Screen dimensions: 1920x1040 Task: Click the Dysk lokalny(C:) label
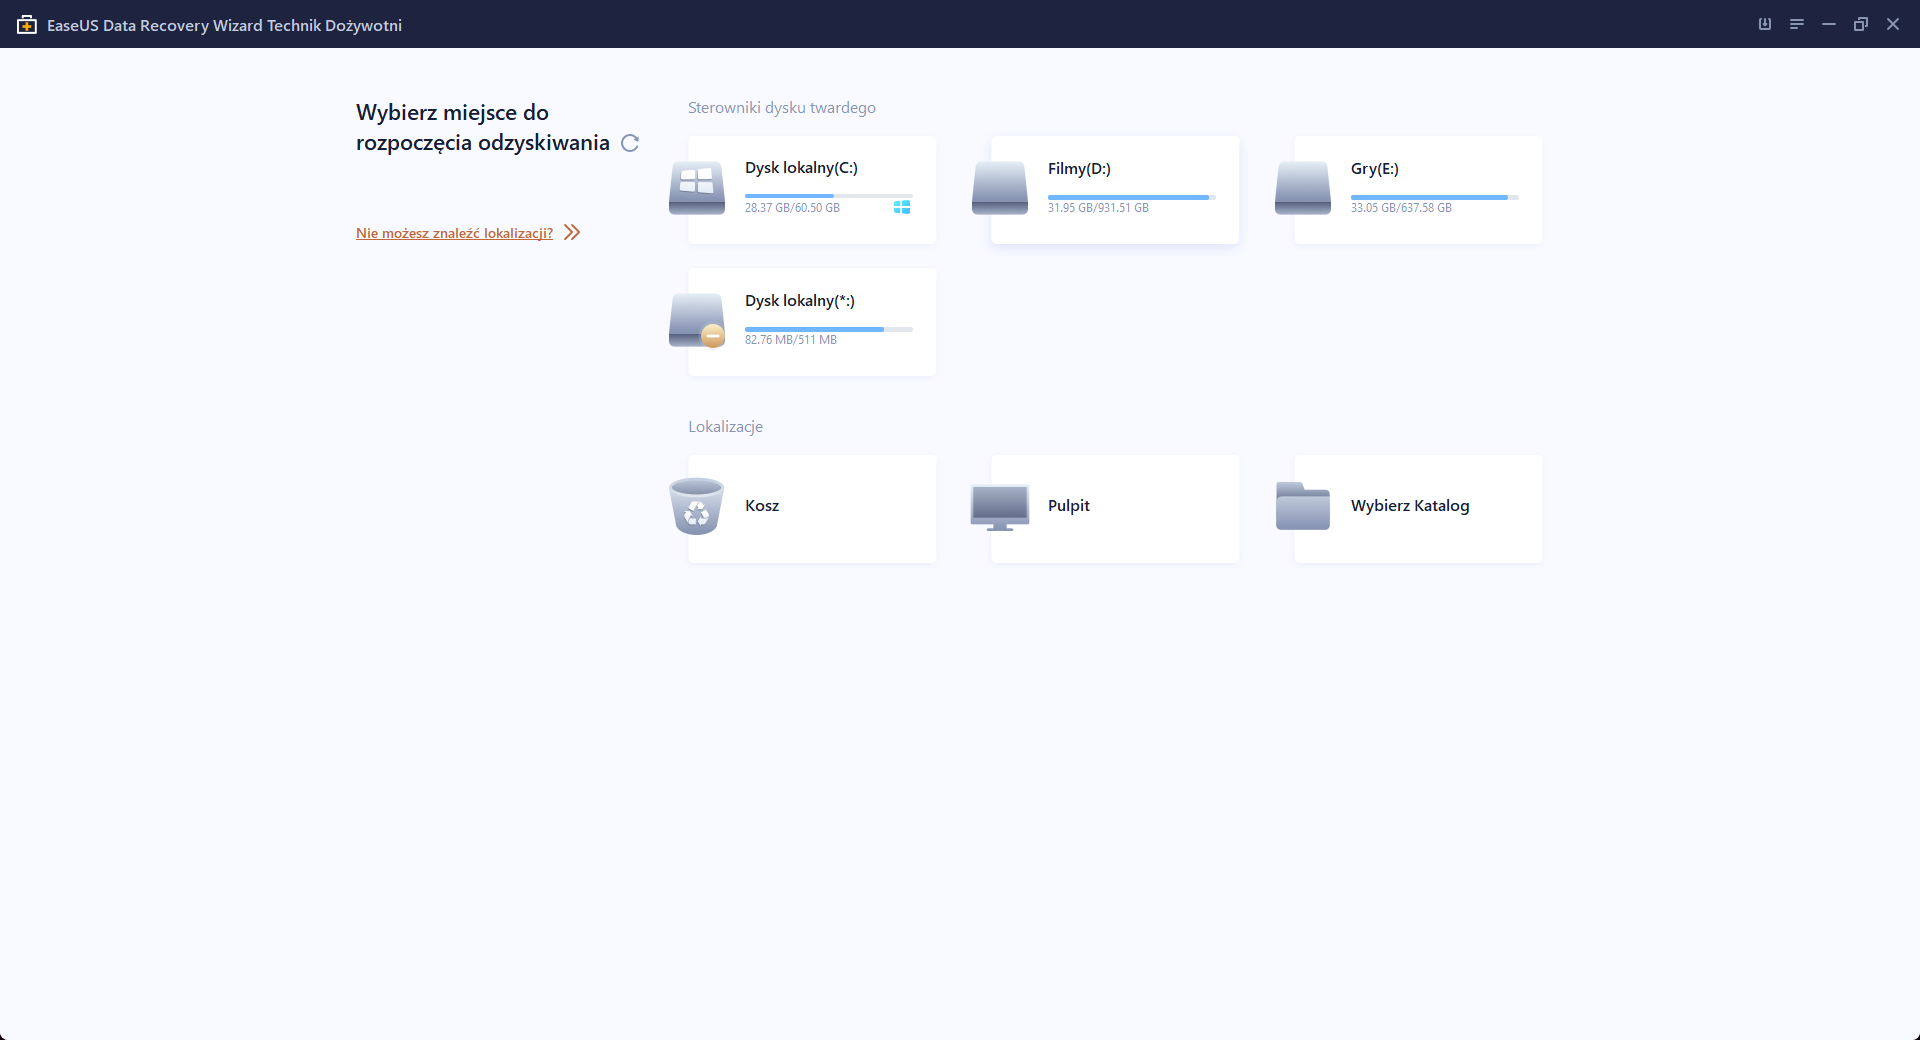tap(801, 168)
